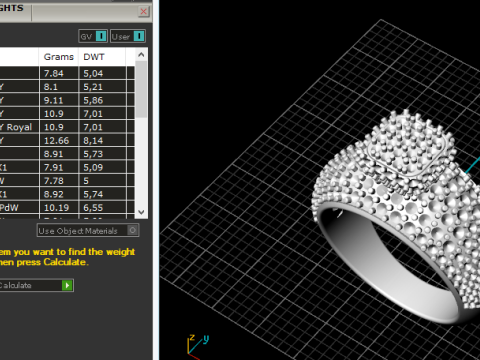Select the 5,86 DWT cell
The image size is (480, 360).
point(103,100)
